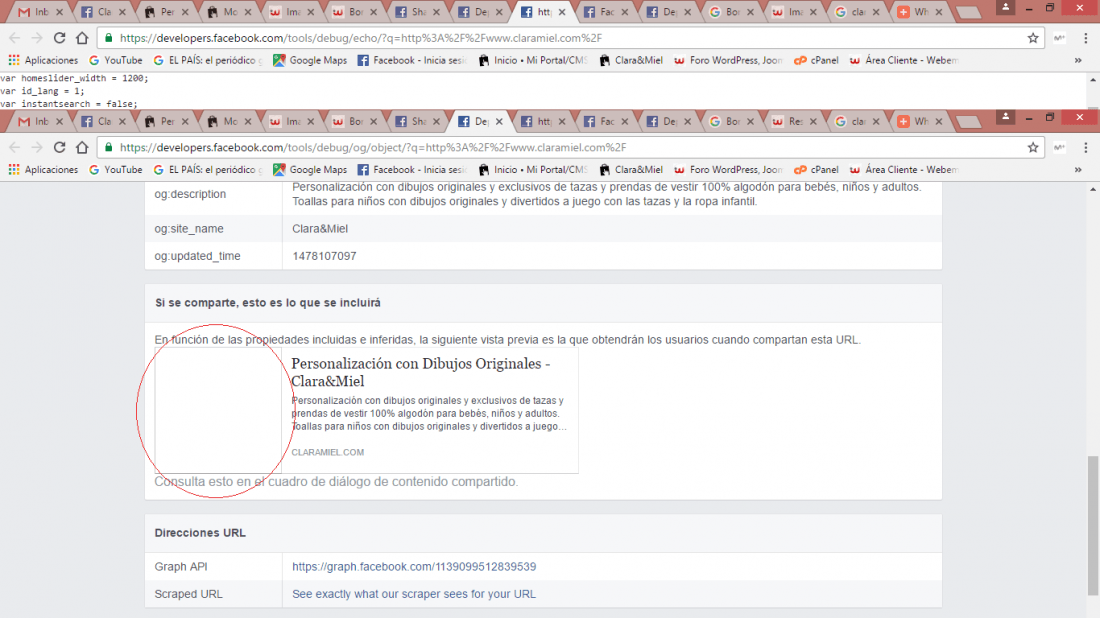Open preview title 'Personalización con Dibujos Originales'
This screenshot has width=1100, height=618.
pyautogui.click(x=421, y=372)
